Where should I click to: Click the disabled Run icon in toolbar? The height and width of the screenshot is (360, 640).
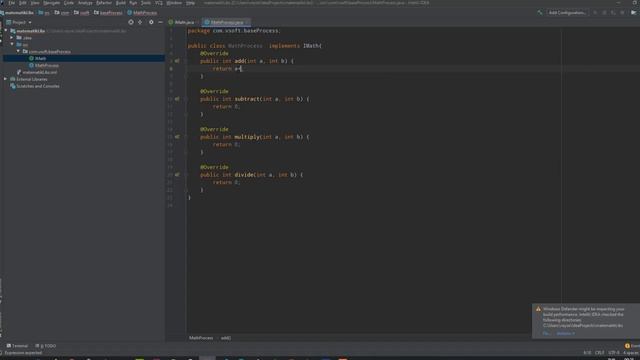tap(595, 13)
